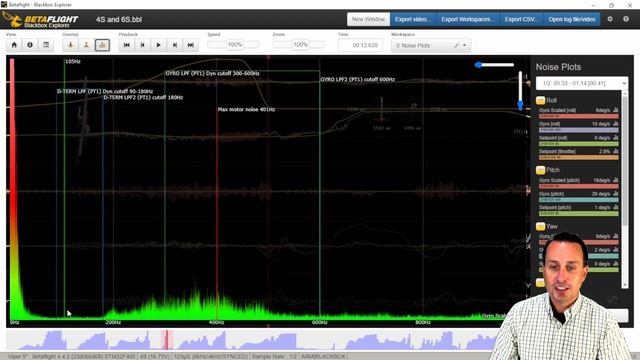The height and width of the screenshot is (360, 640).
Task: Click the 200Hz frequency axis label
Action: (113, 322)
